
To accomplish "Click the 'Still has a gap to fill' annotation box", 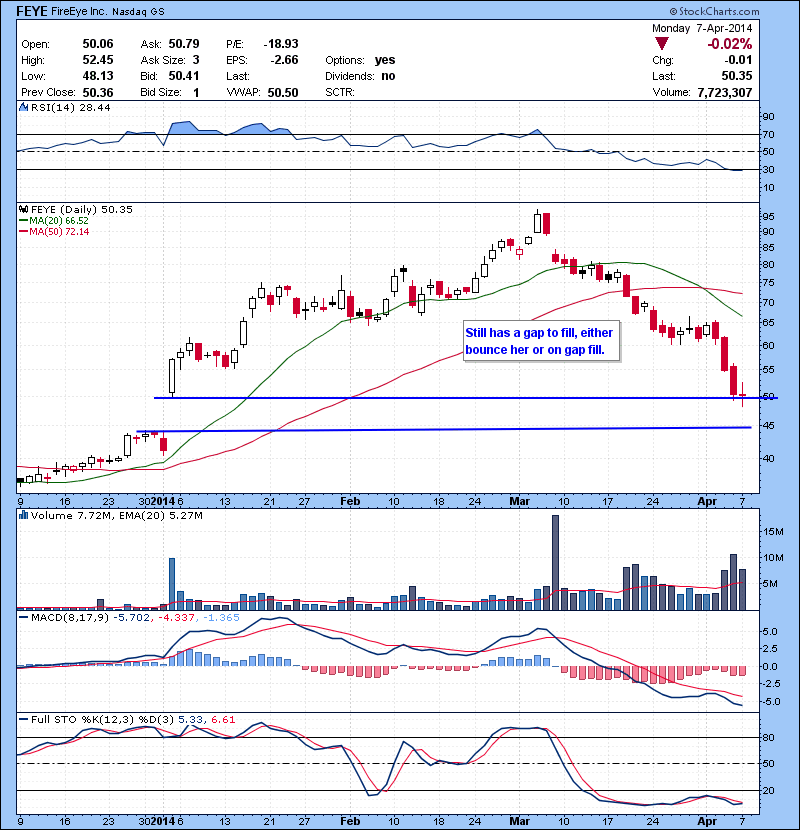I will 541,341.
